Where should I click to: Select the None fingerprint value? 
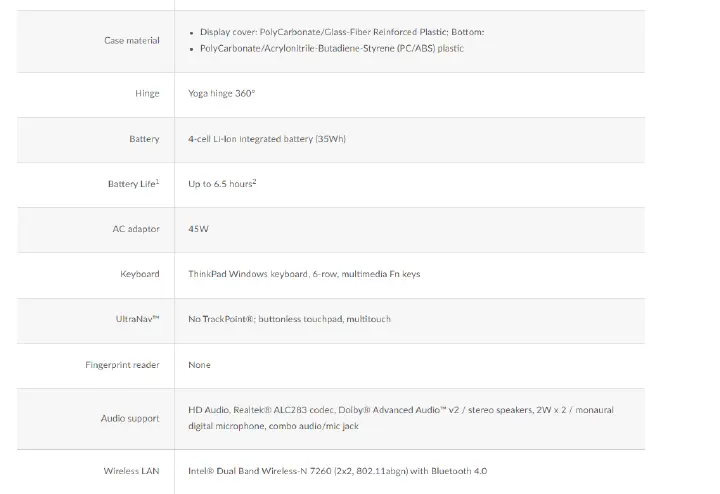(199, 365)
